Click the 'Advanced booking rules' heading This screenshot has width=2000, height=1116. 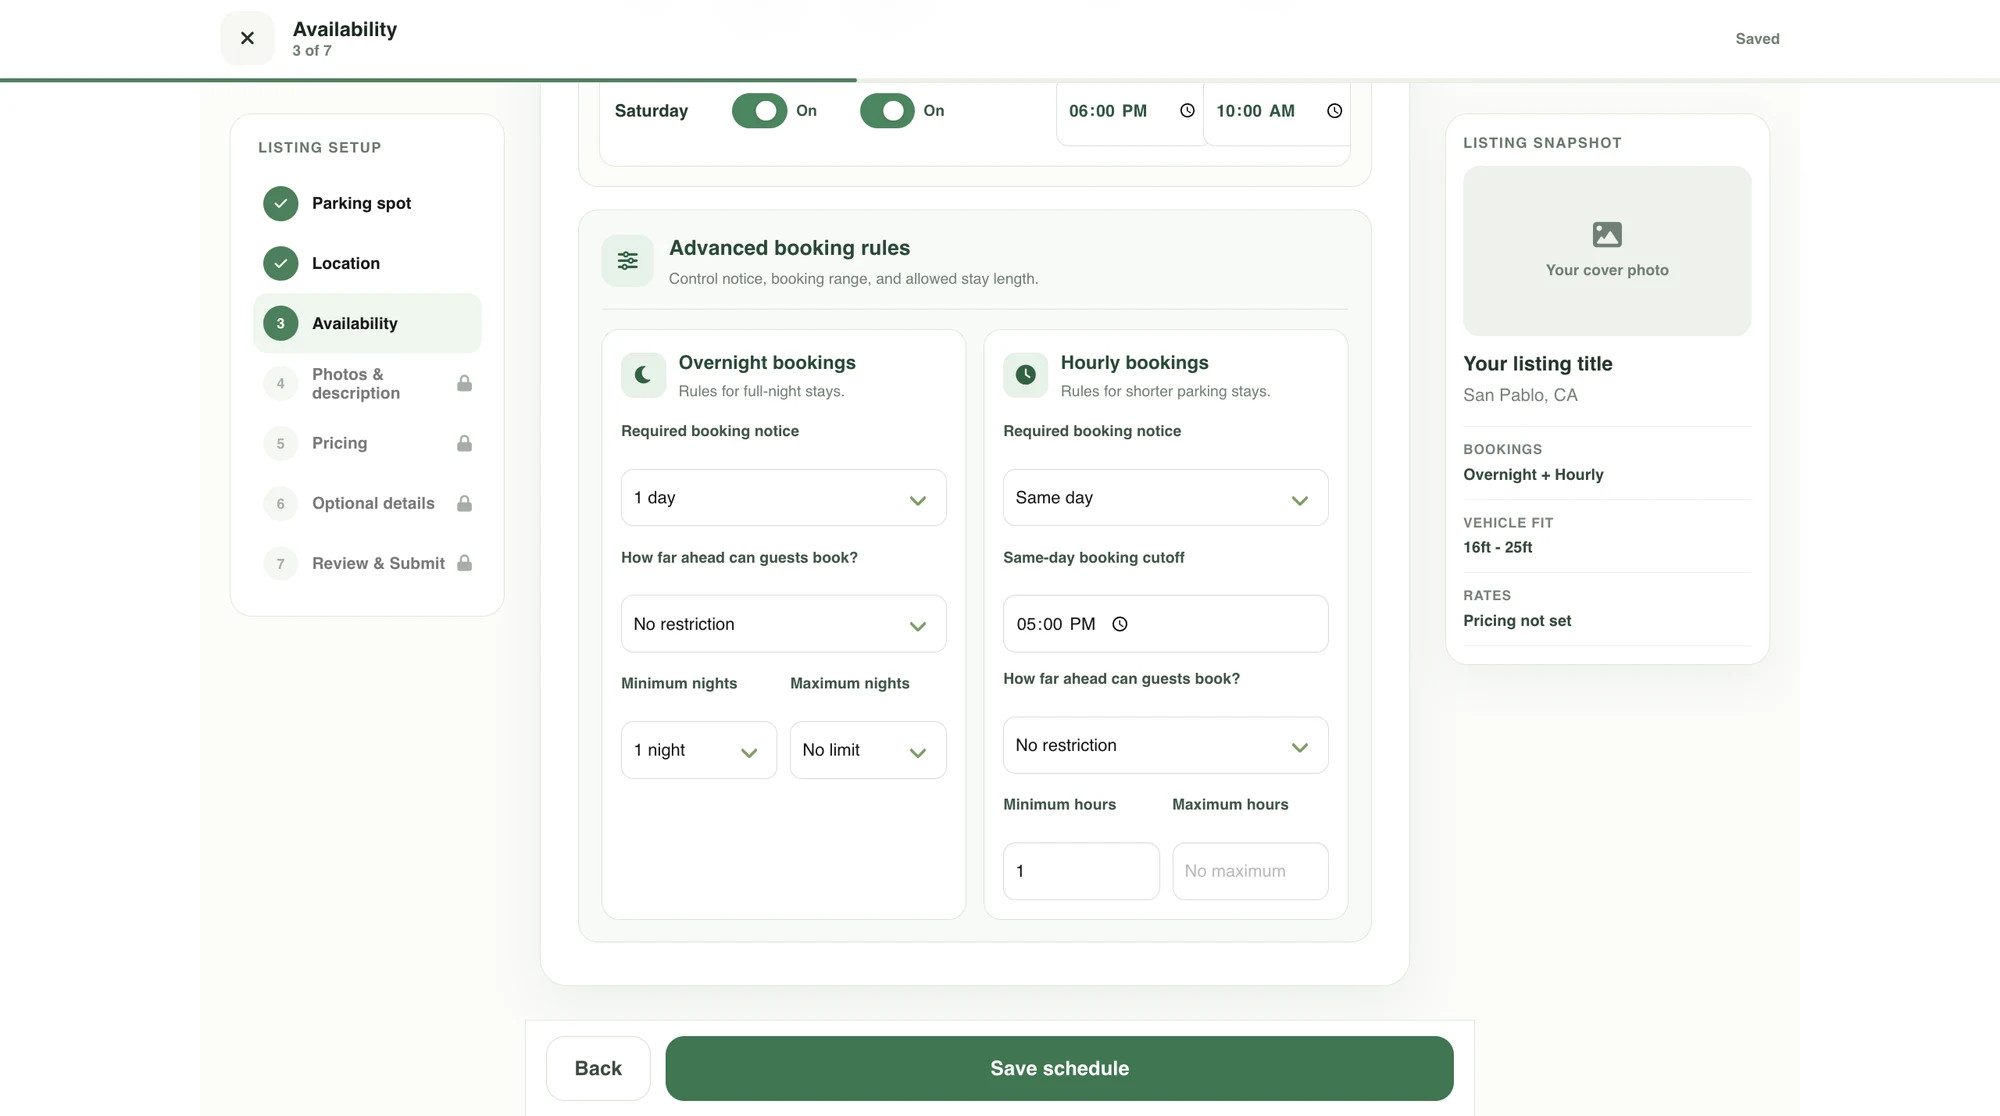(x=789, y=248)
